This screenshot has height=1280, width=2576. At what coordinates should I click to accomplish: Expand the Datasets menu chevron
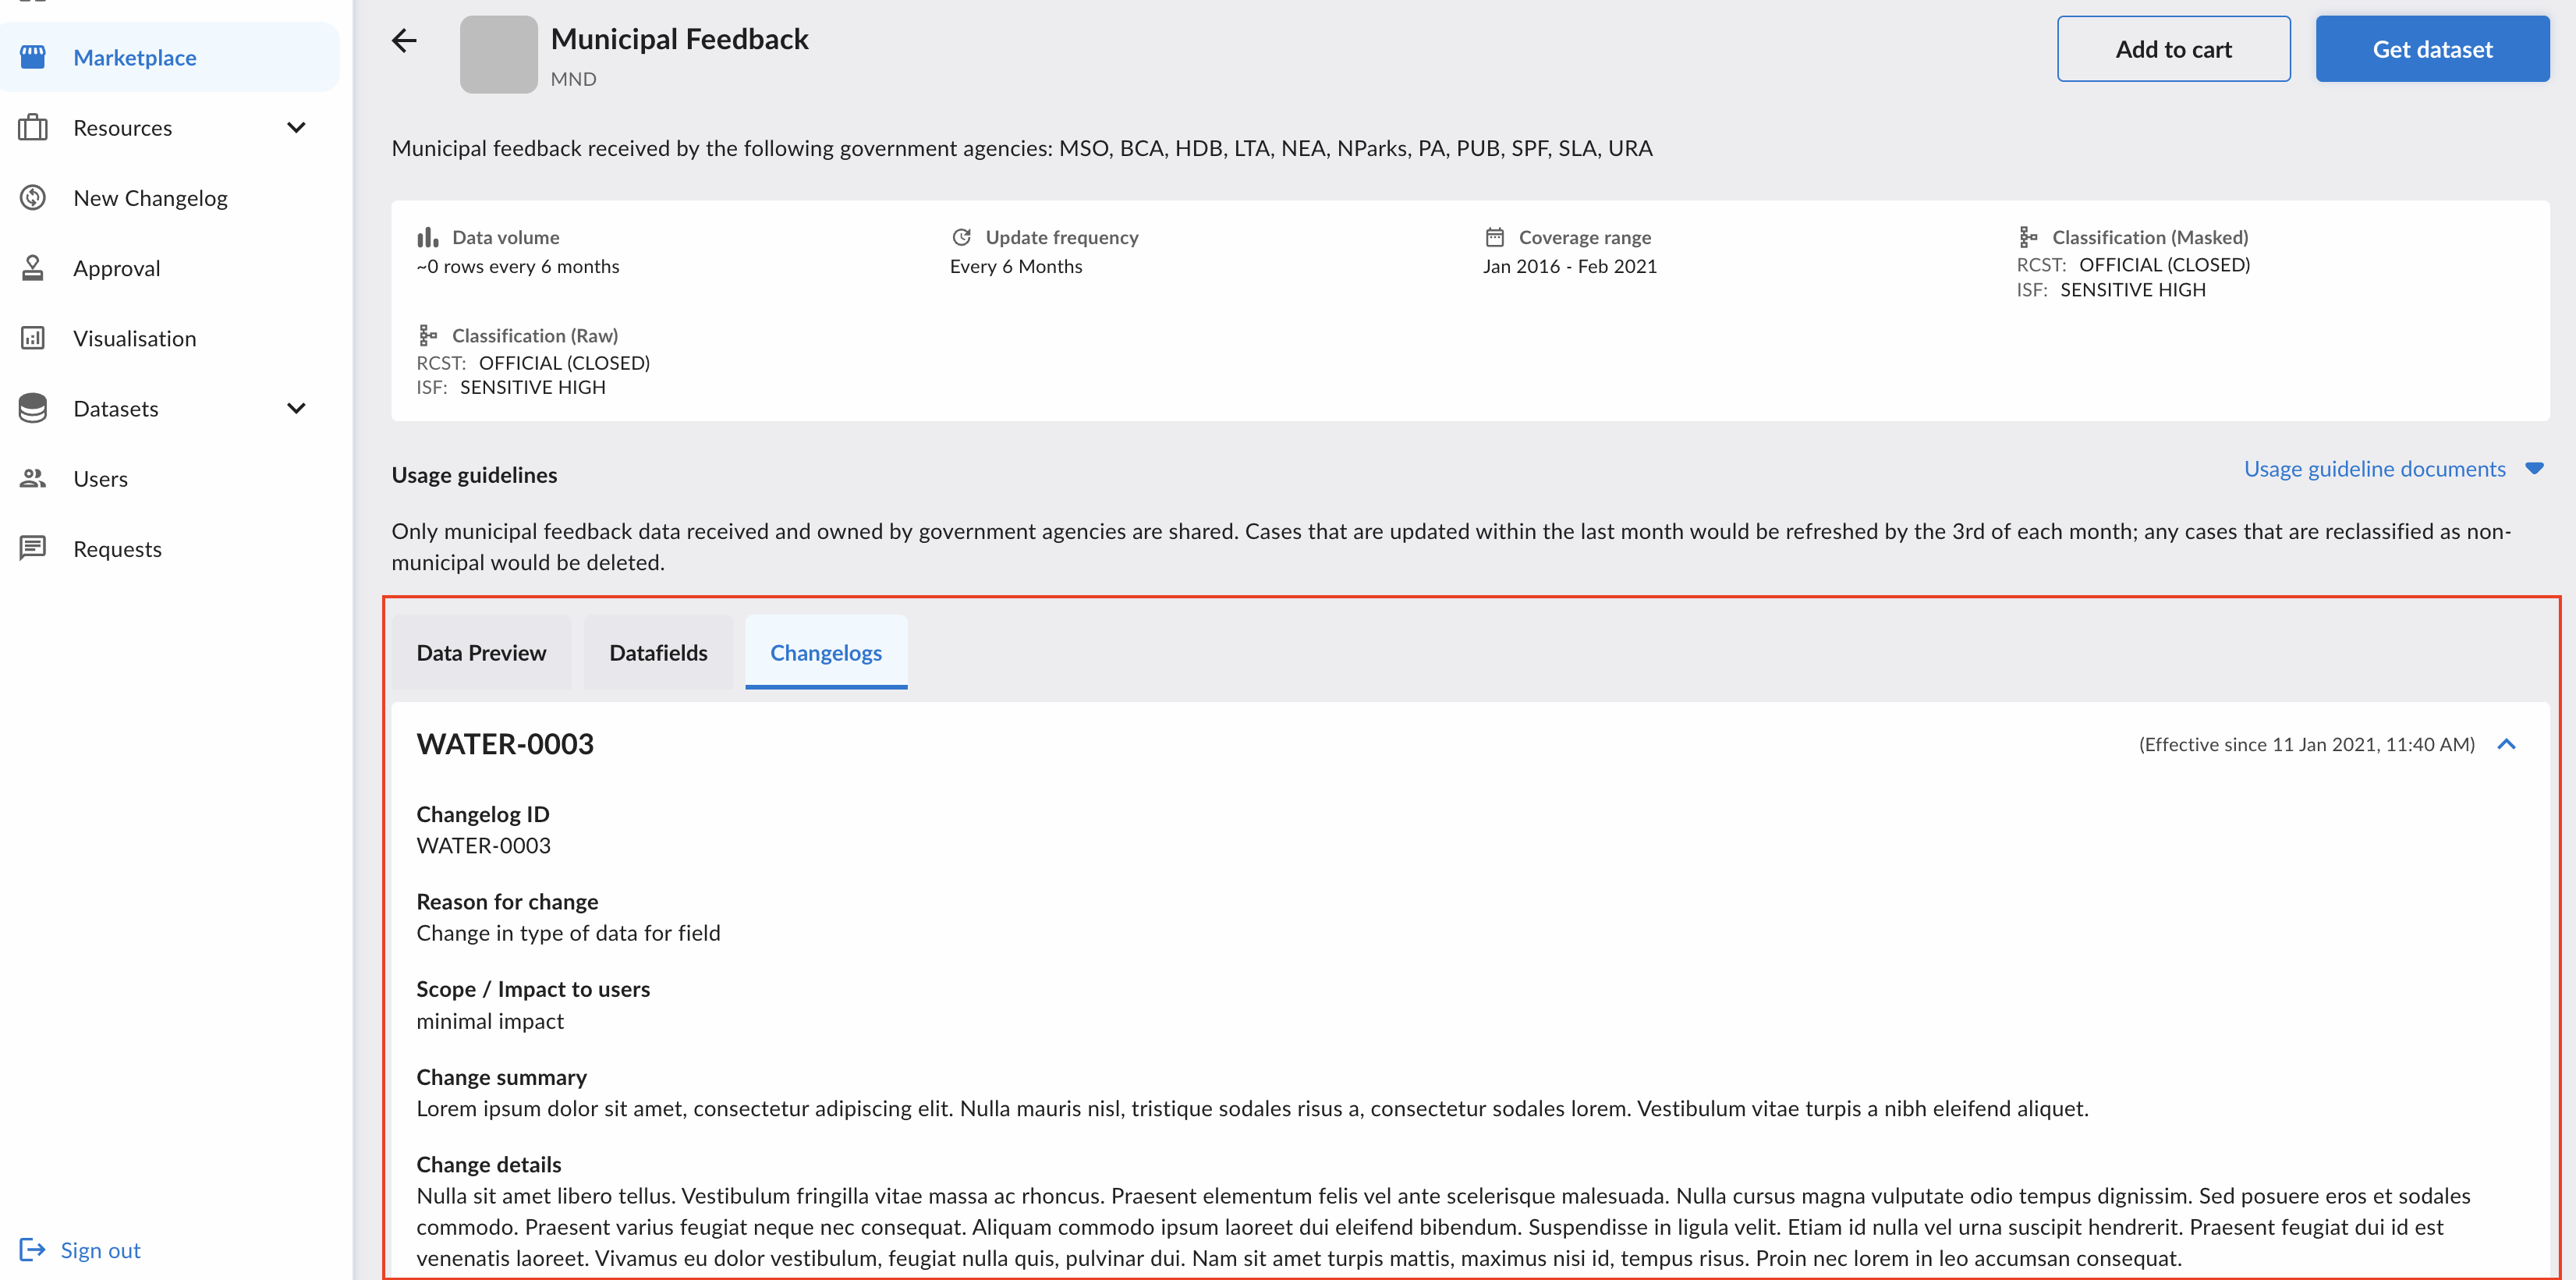tap(296, 408)
